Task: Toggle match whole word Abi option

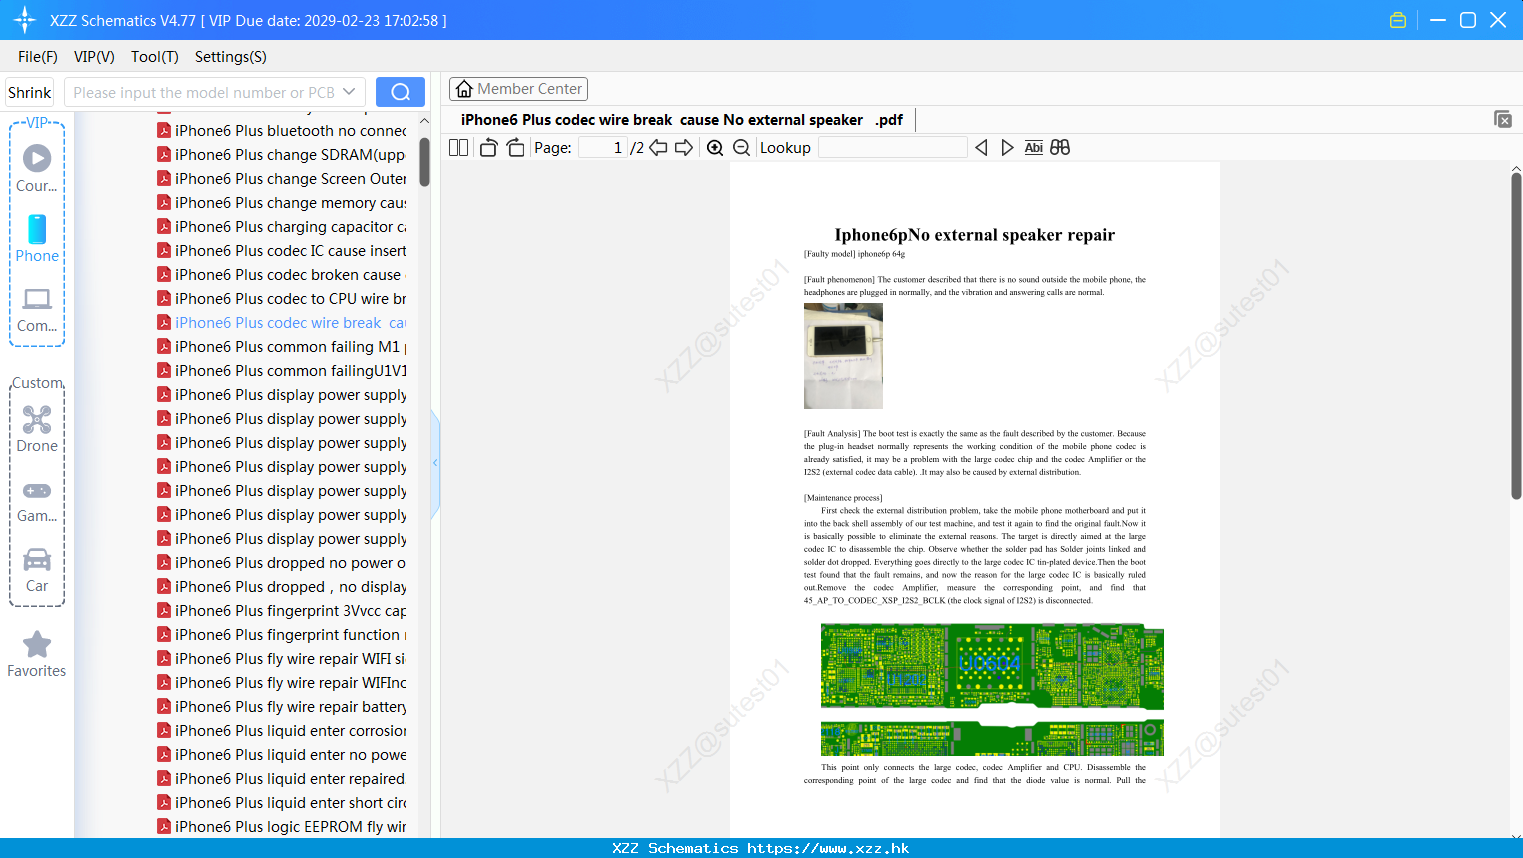Action: tap(1034, 148)
